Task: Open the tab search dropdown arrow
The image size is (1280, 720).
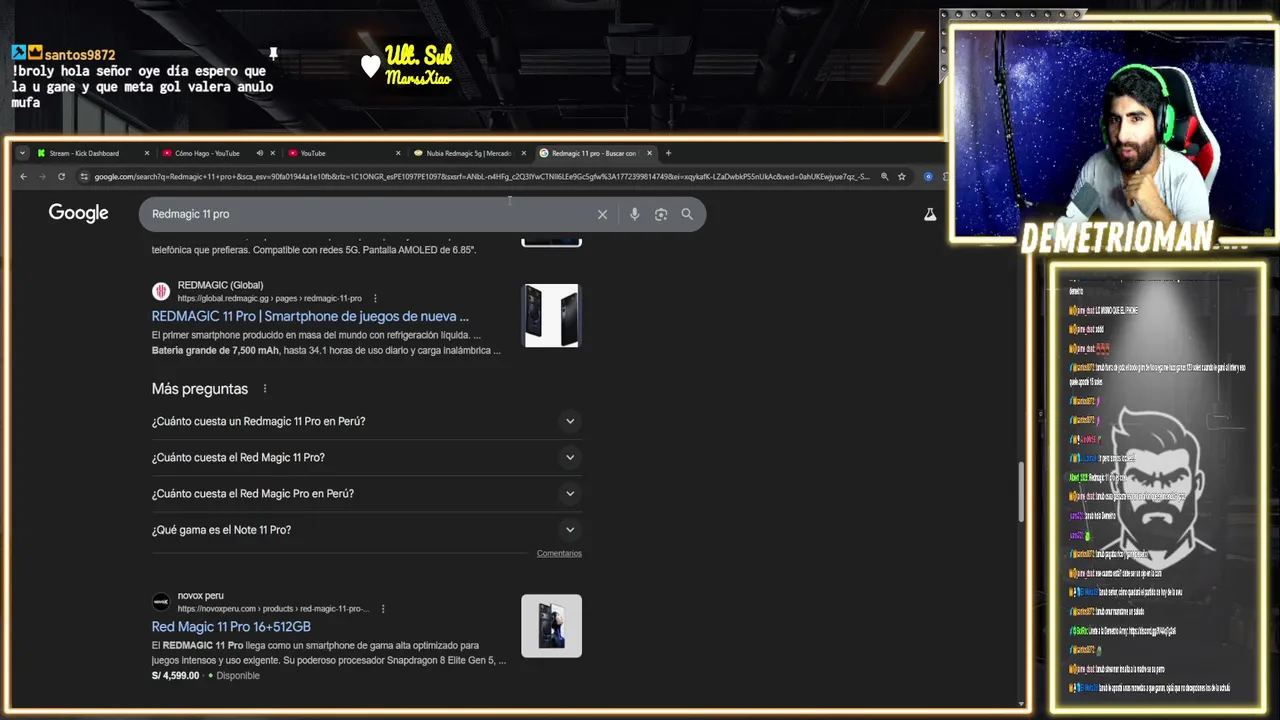Action: point(23,153)
